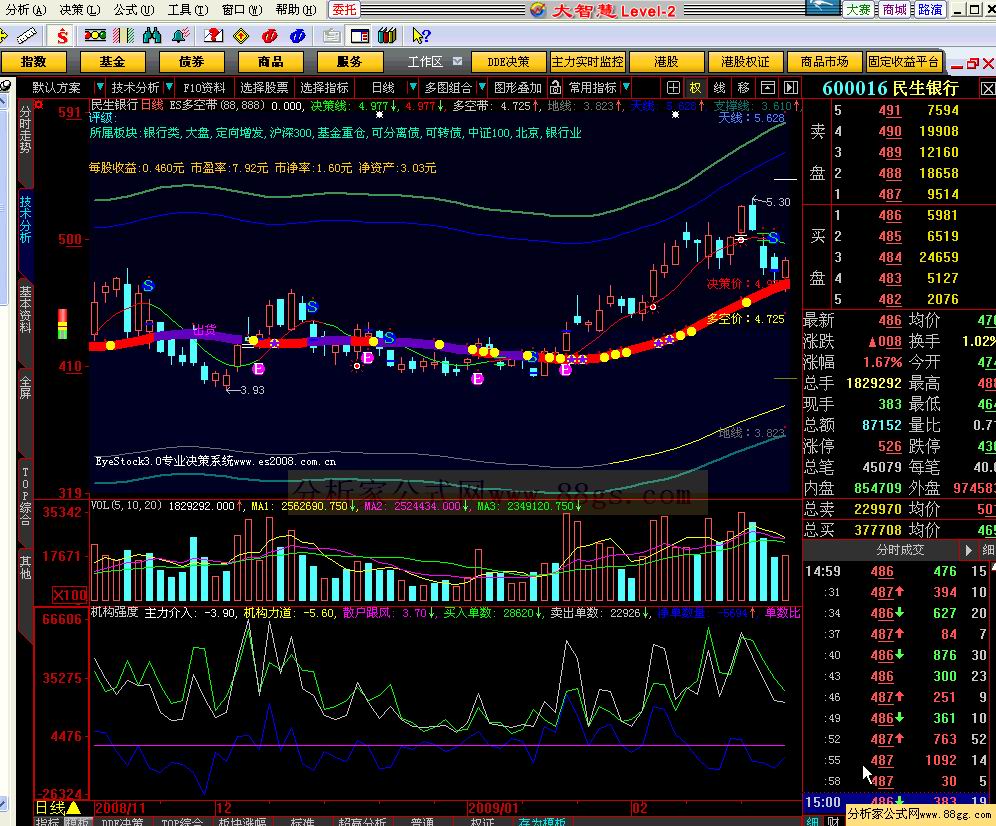The height and width of the screenshot is (826, 996).
Task: Click the 日线 period indicator with triangle
Action: 57,808
